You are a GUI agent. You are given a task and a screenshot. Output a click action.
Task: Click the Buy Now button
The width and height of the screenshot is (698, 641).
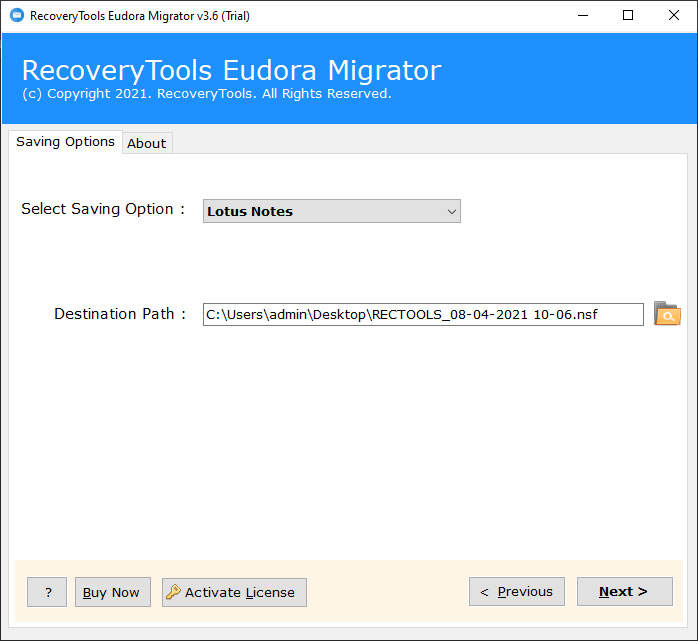point(113,592)
